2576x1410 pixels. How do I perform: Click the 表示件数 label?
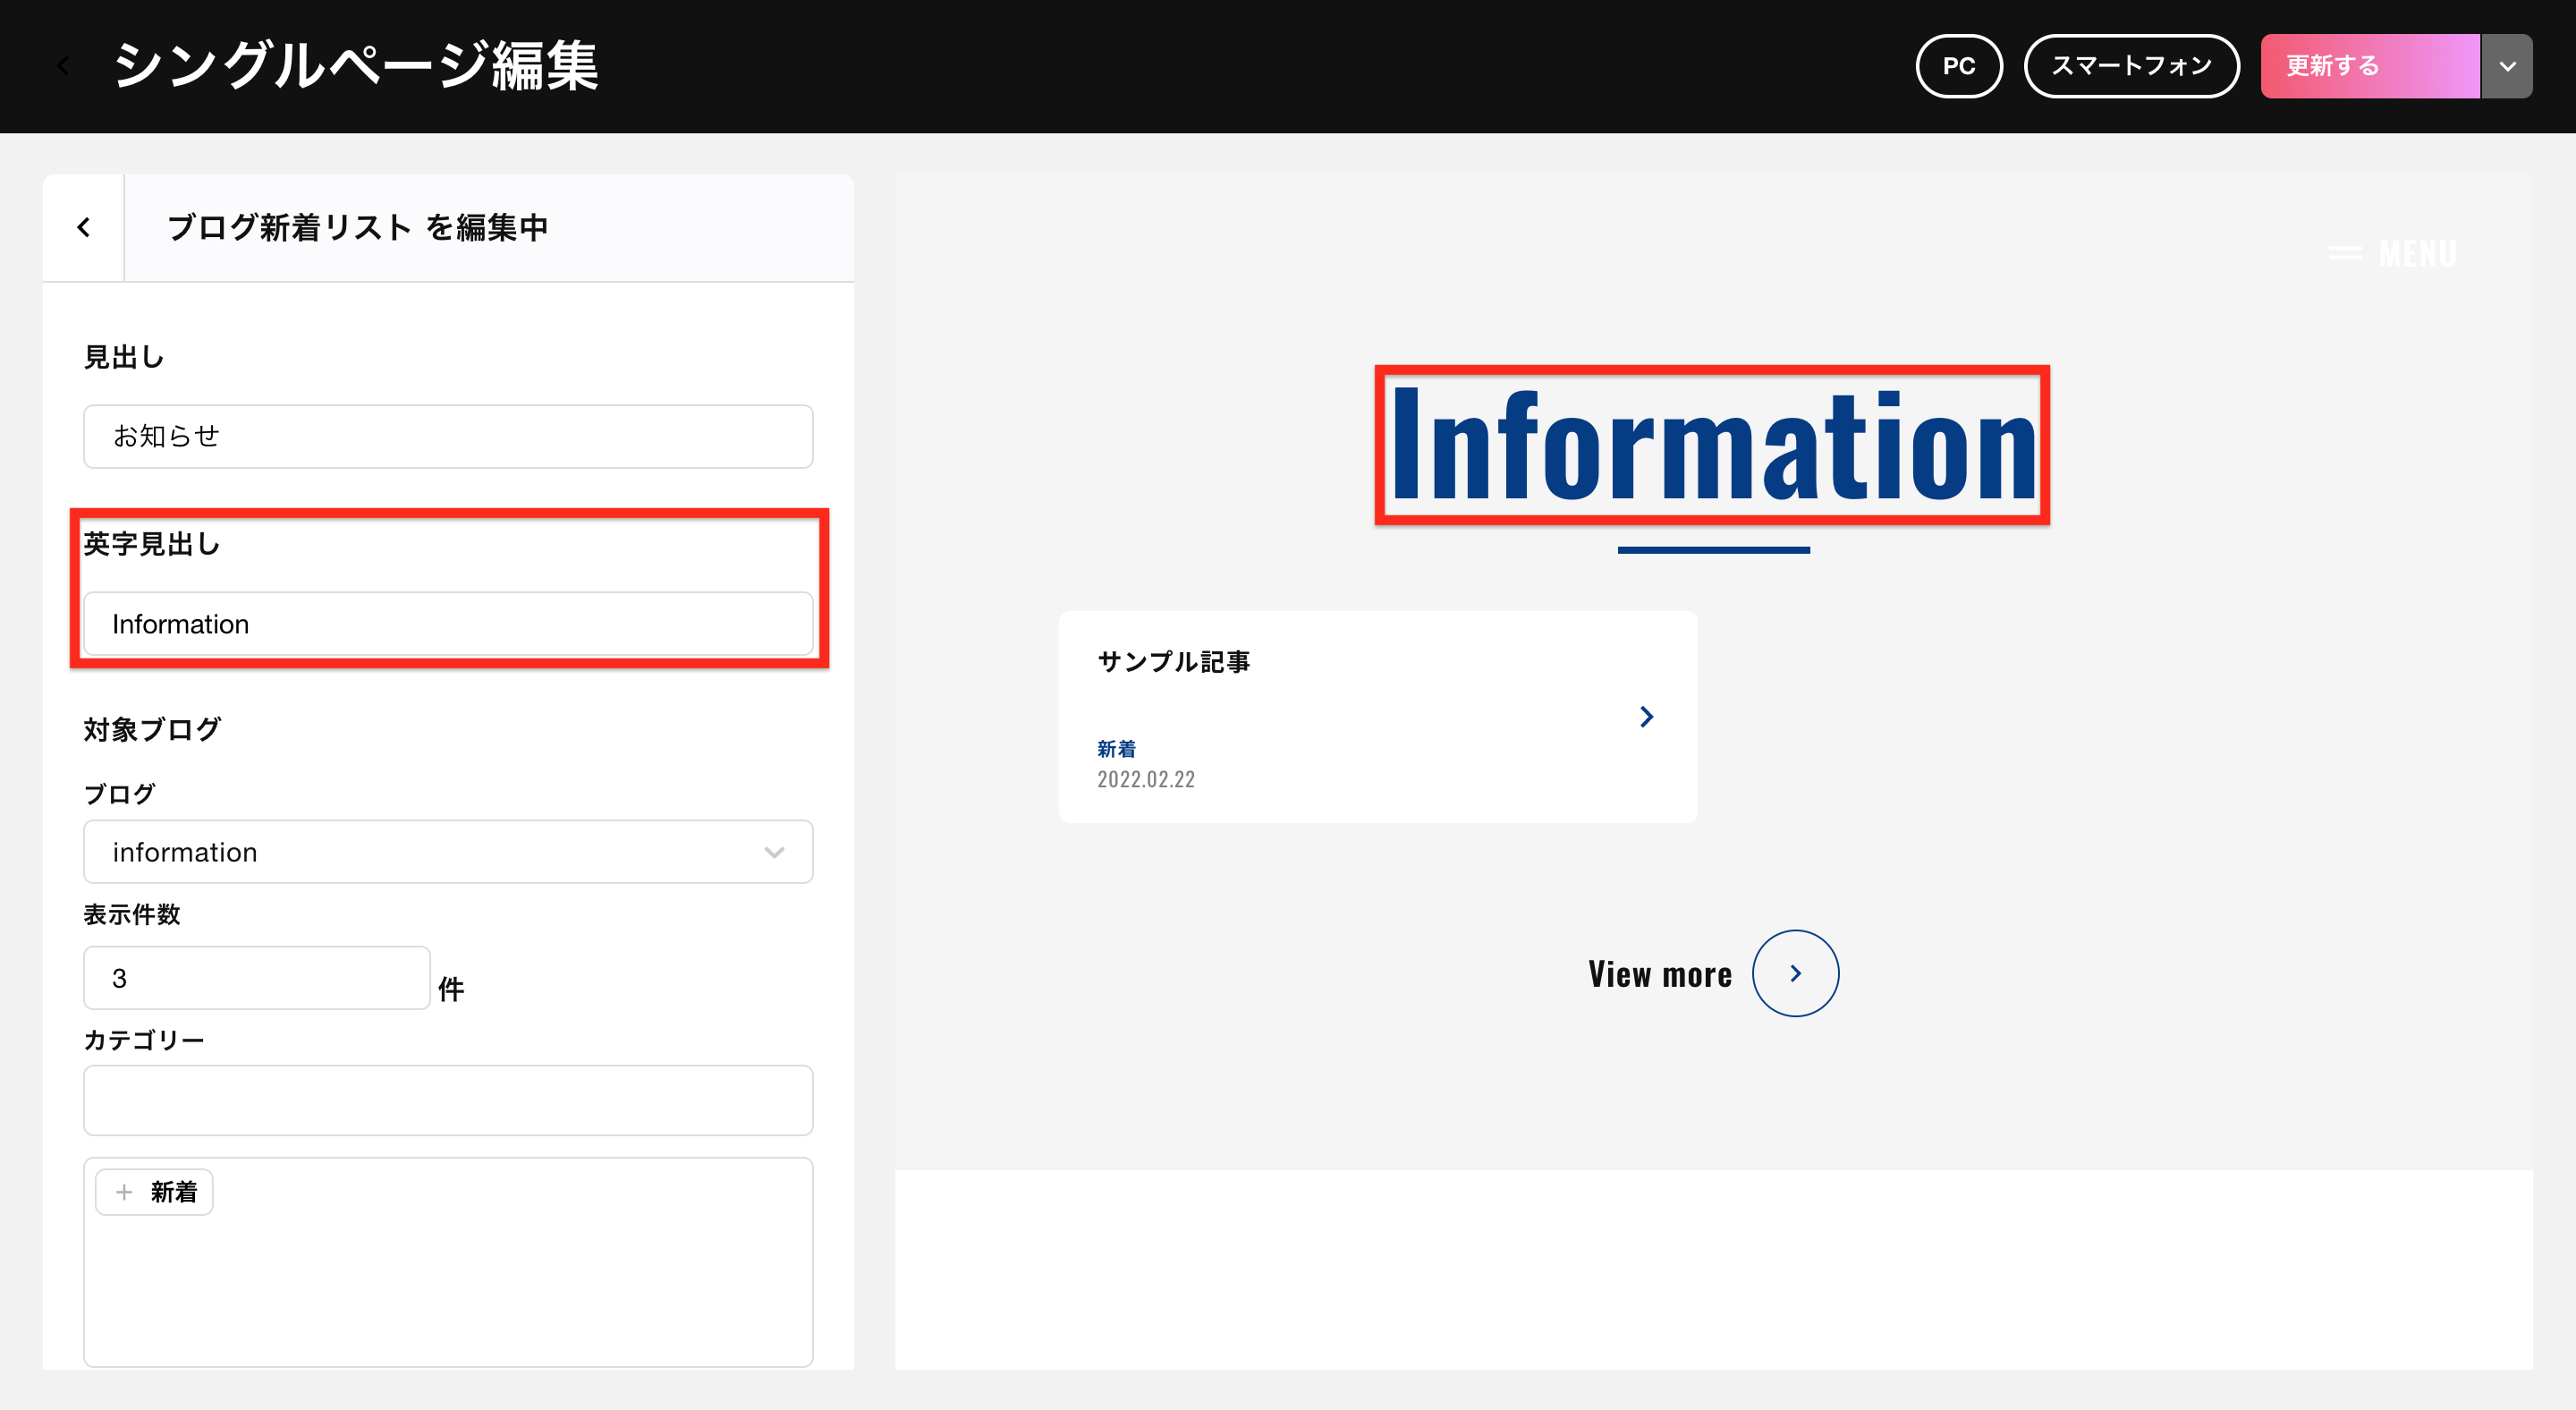pyautogui.click(x=132, y=914)
